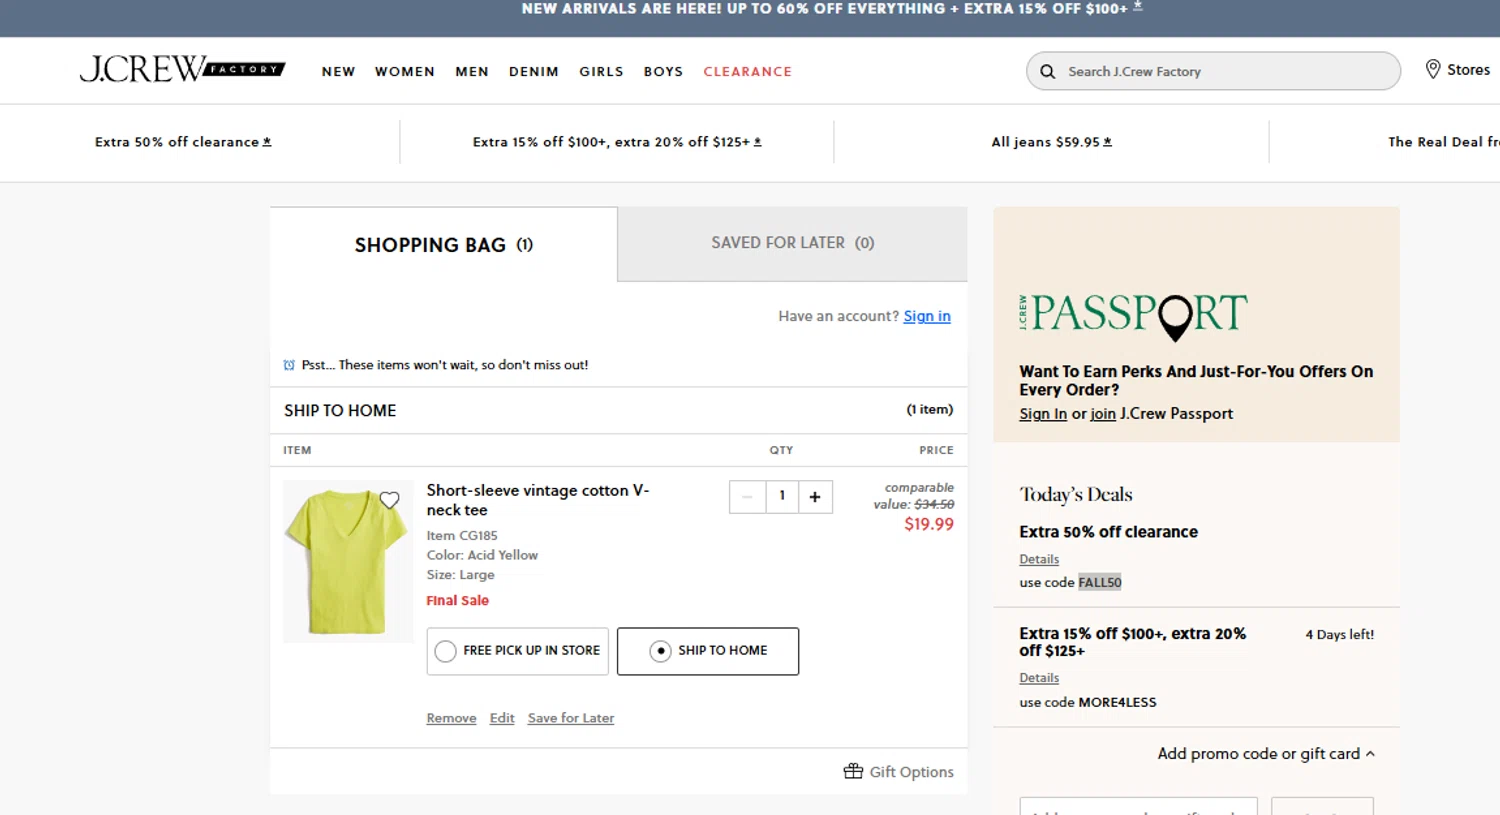Increase quantity with plus button
The width and height of the screenshot is (1500, 815).
[x=815, y=497]
